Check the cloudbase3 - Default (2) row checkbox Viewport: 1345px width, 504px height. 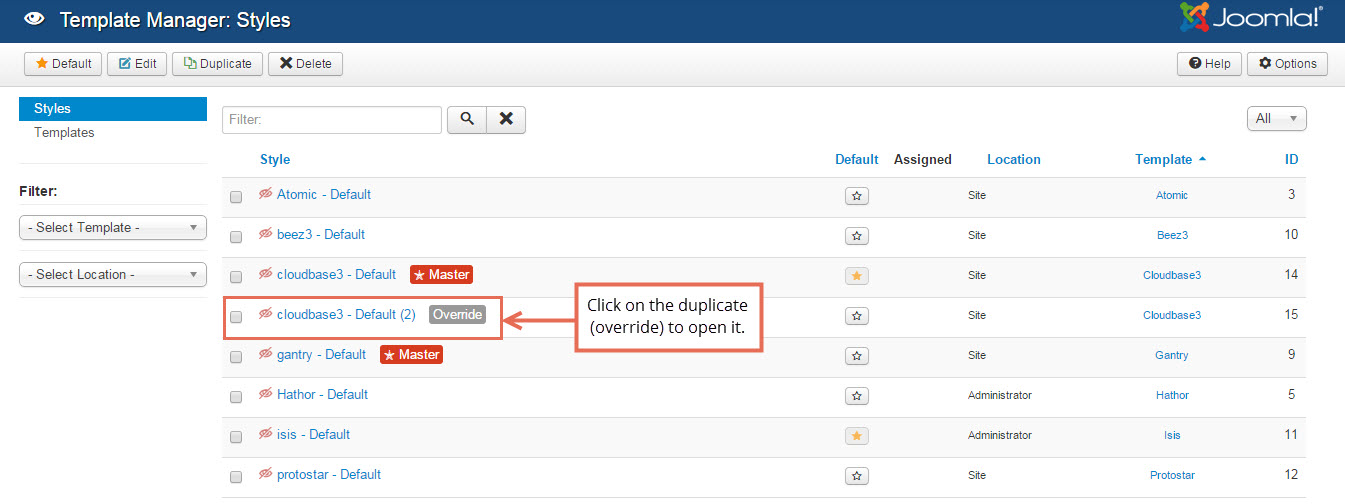click(236, 317)
